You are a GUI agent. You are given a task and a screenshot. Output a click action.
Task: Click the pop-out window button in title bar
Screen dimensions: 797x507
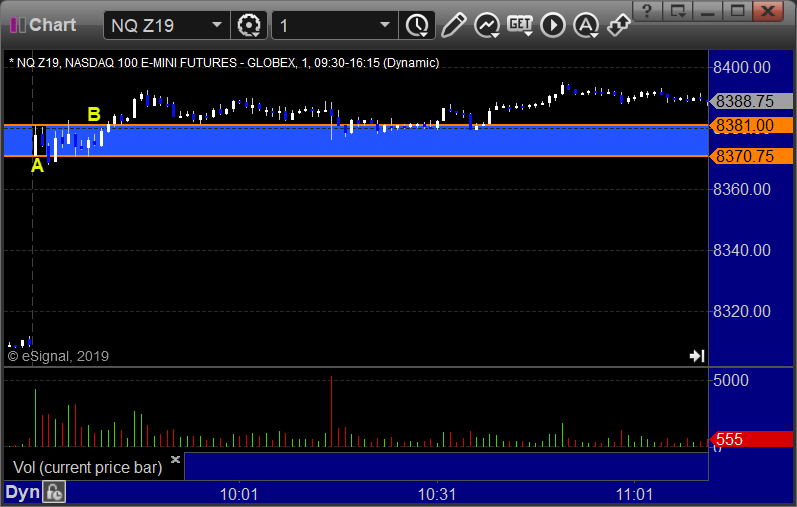tap(678, 11)
